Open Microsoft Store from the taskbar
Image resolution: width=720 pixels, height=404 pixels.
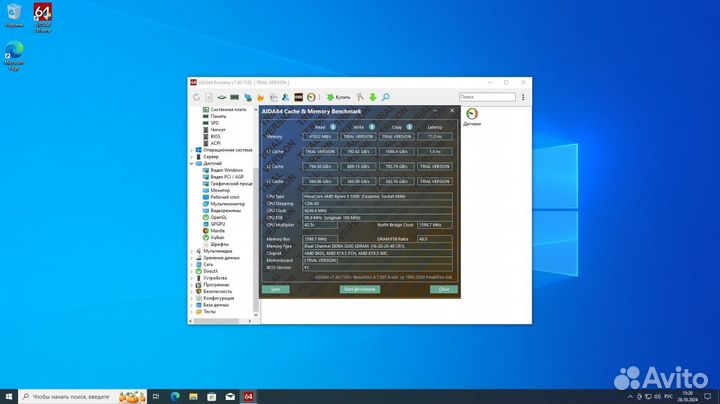(212, 397)
